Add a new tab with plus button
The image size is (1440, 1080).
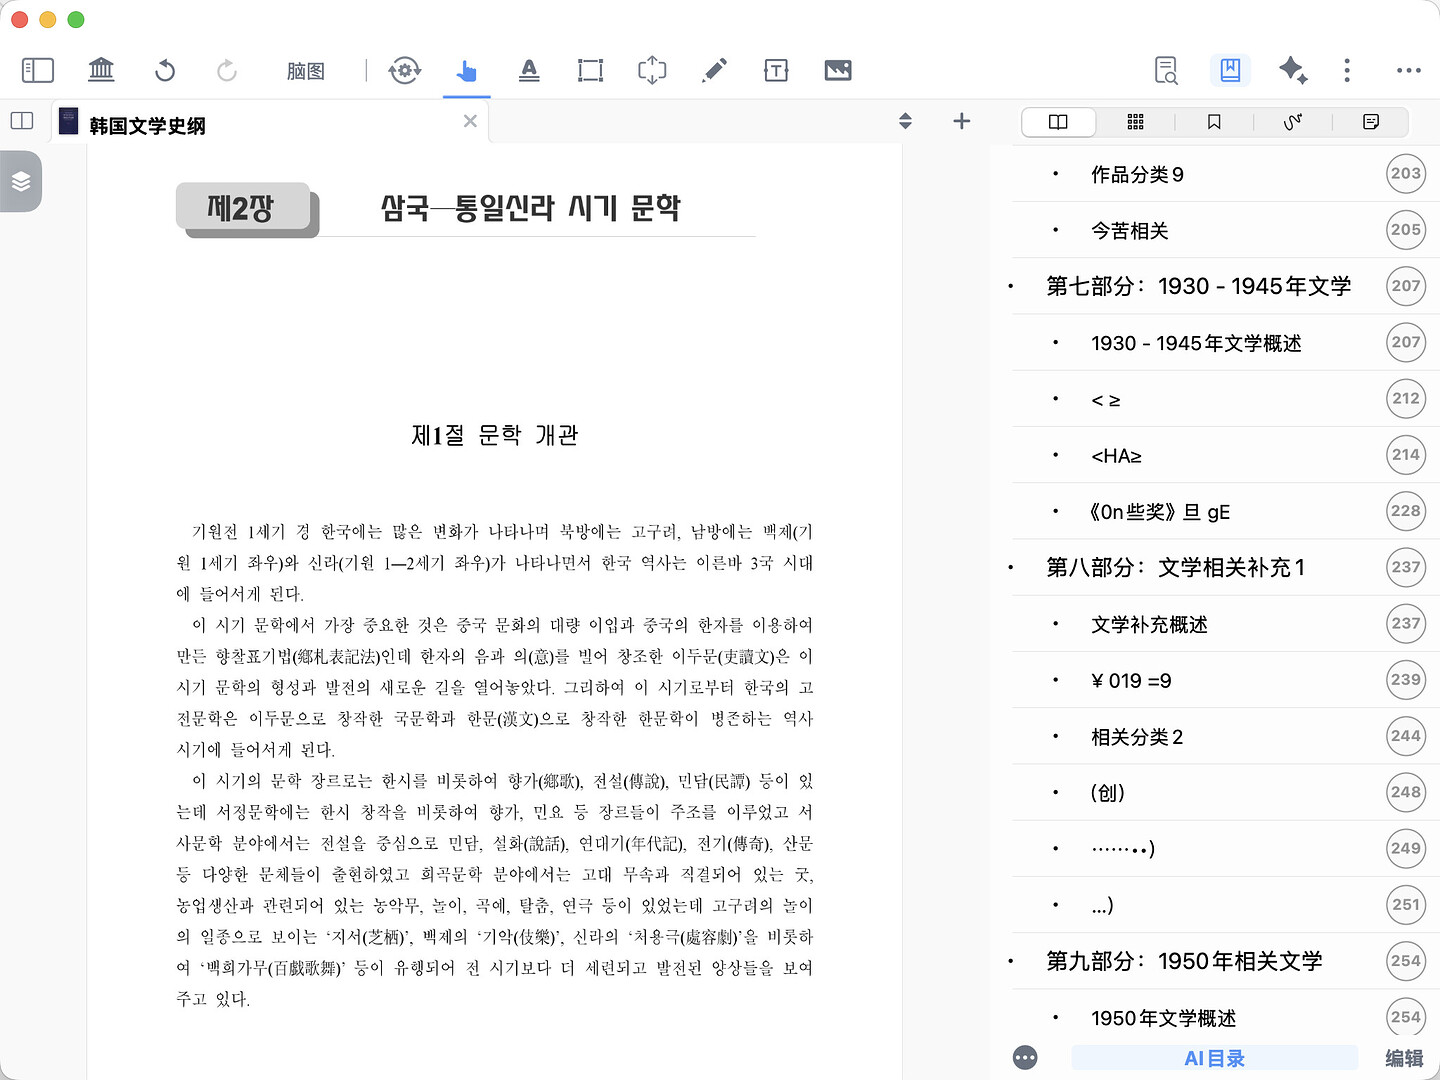pyautogui.click(x=961, y=121)
